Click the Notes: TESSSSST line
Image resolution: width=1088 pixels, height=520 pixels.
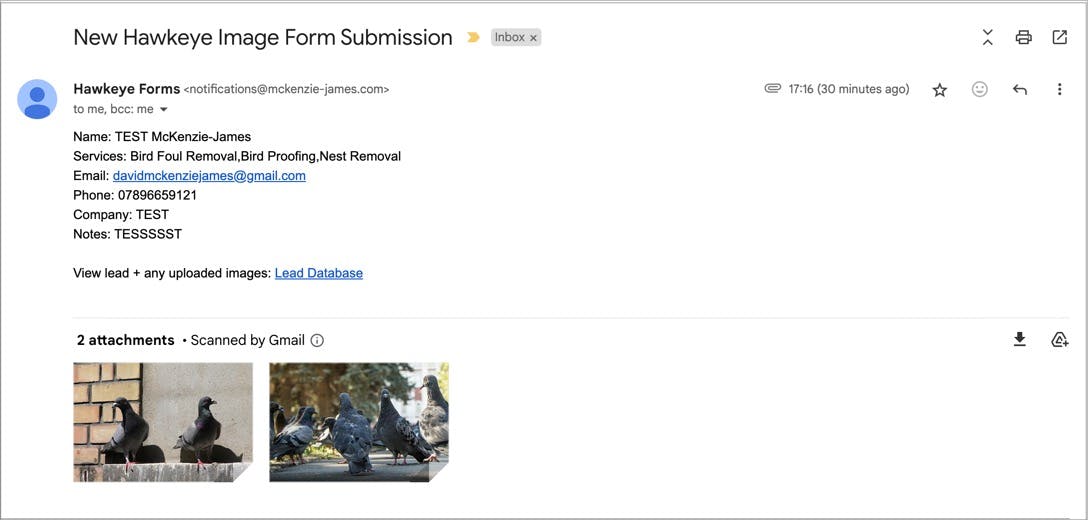point(127,234)
